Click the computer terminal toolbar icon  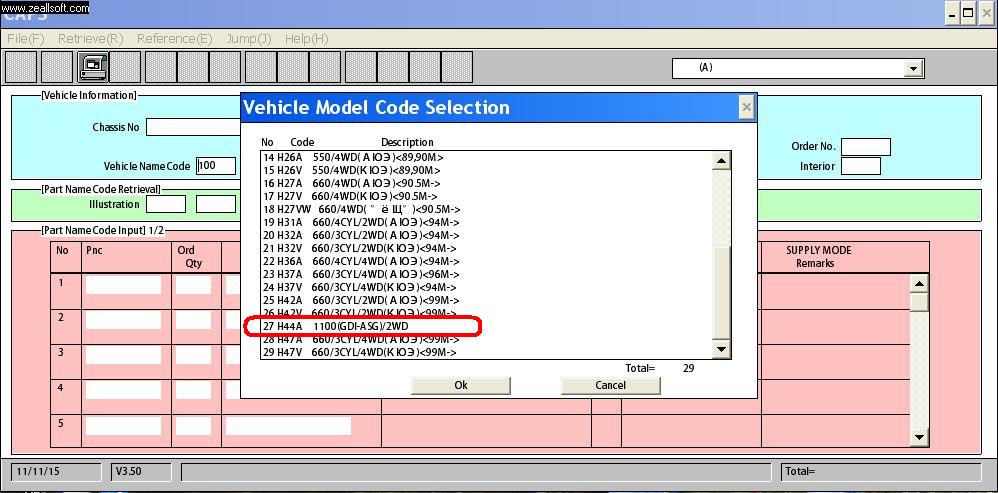click(93, 67)
